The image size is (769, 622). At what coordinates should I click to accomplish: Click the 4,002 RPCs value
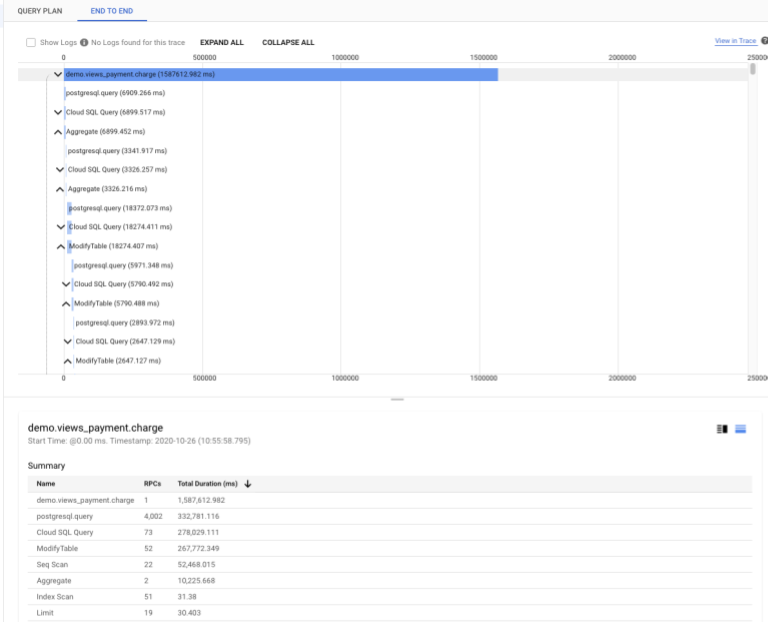tap(153, 517)
